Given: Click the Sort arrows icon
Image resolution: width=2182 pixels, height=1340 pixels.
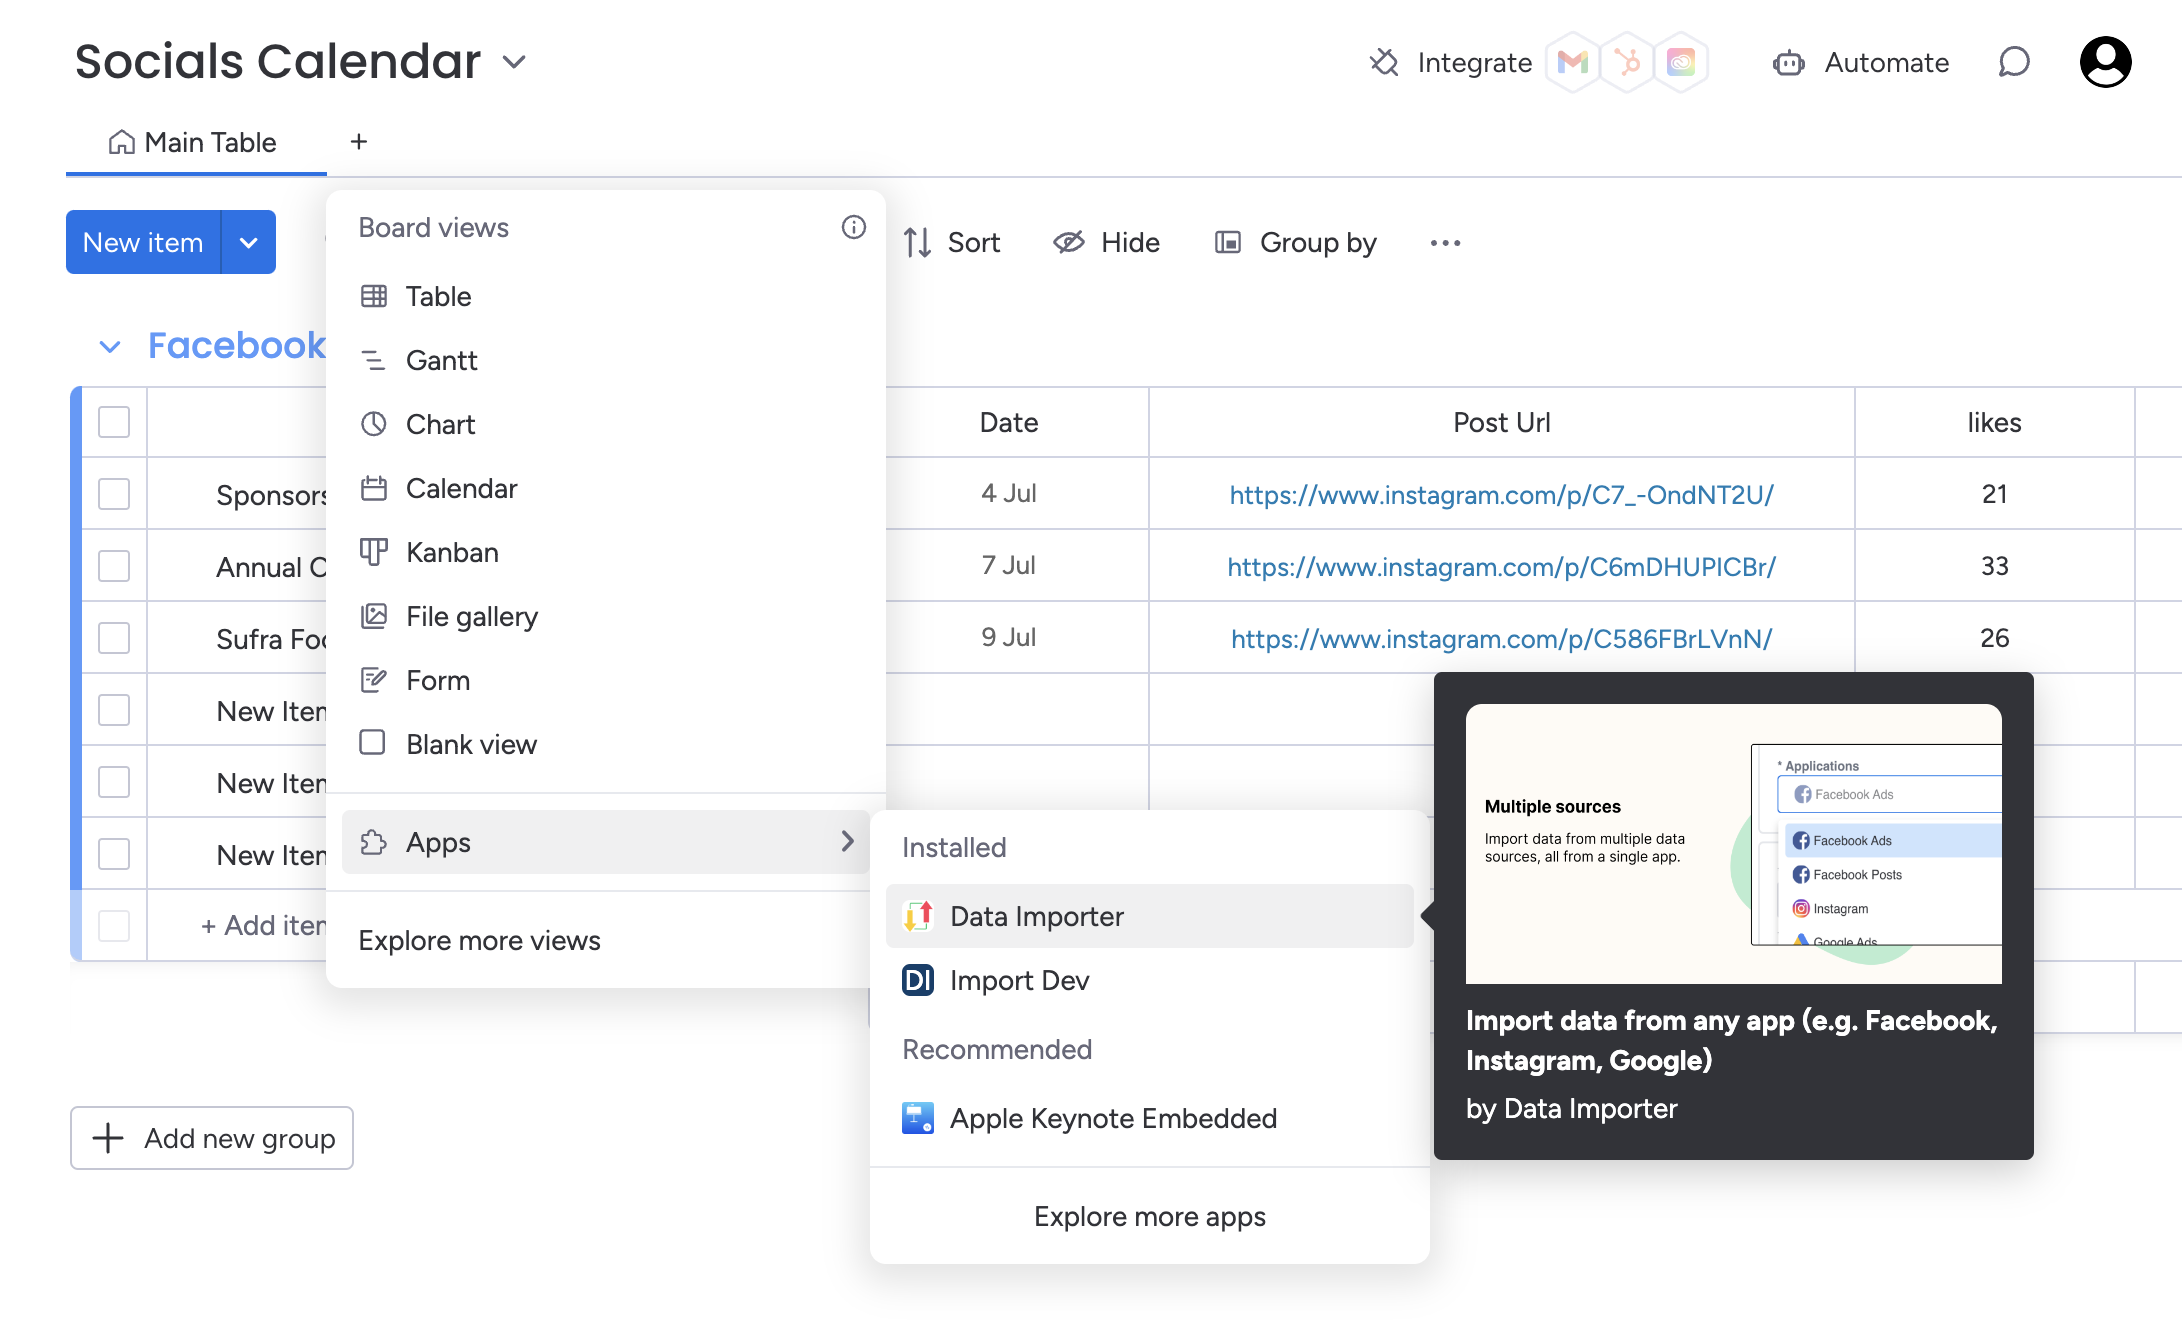Looking at the screenshot, I should click(x=917, y=242).
